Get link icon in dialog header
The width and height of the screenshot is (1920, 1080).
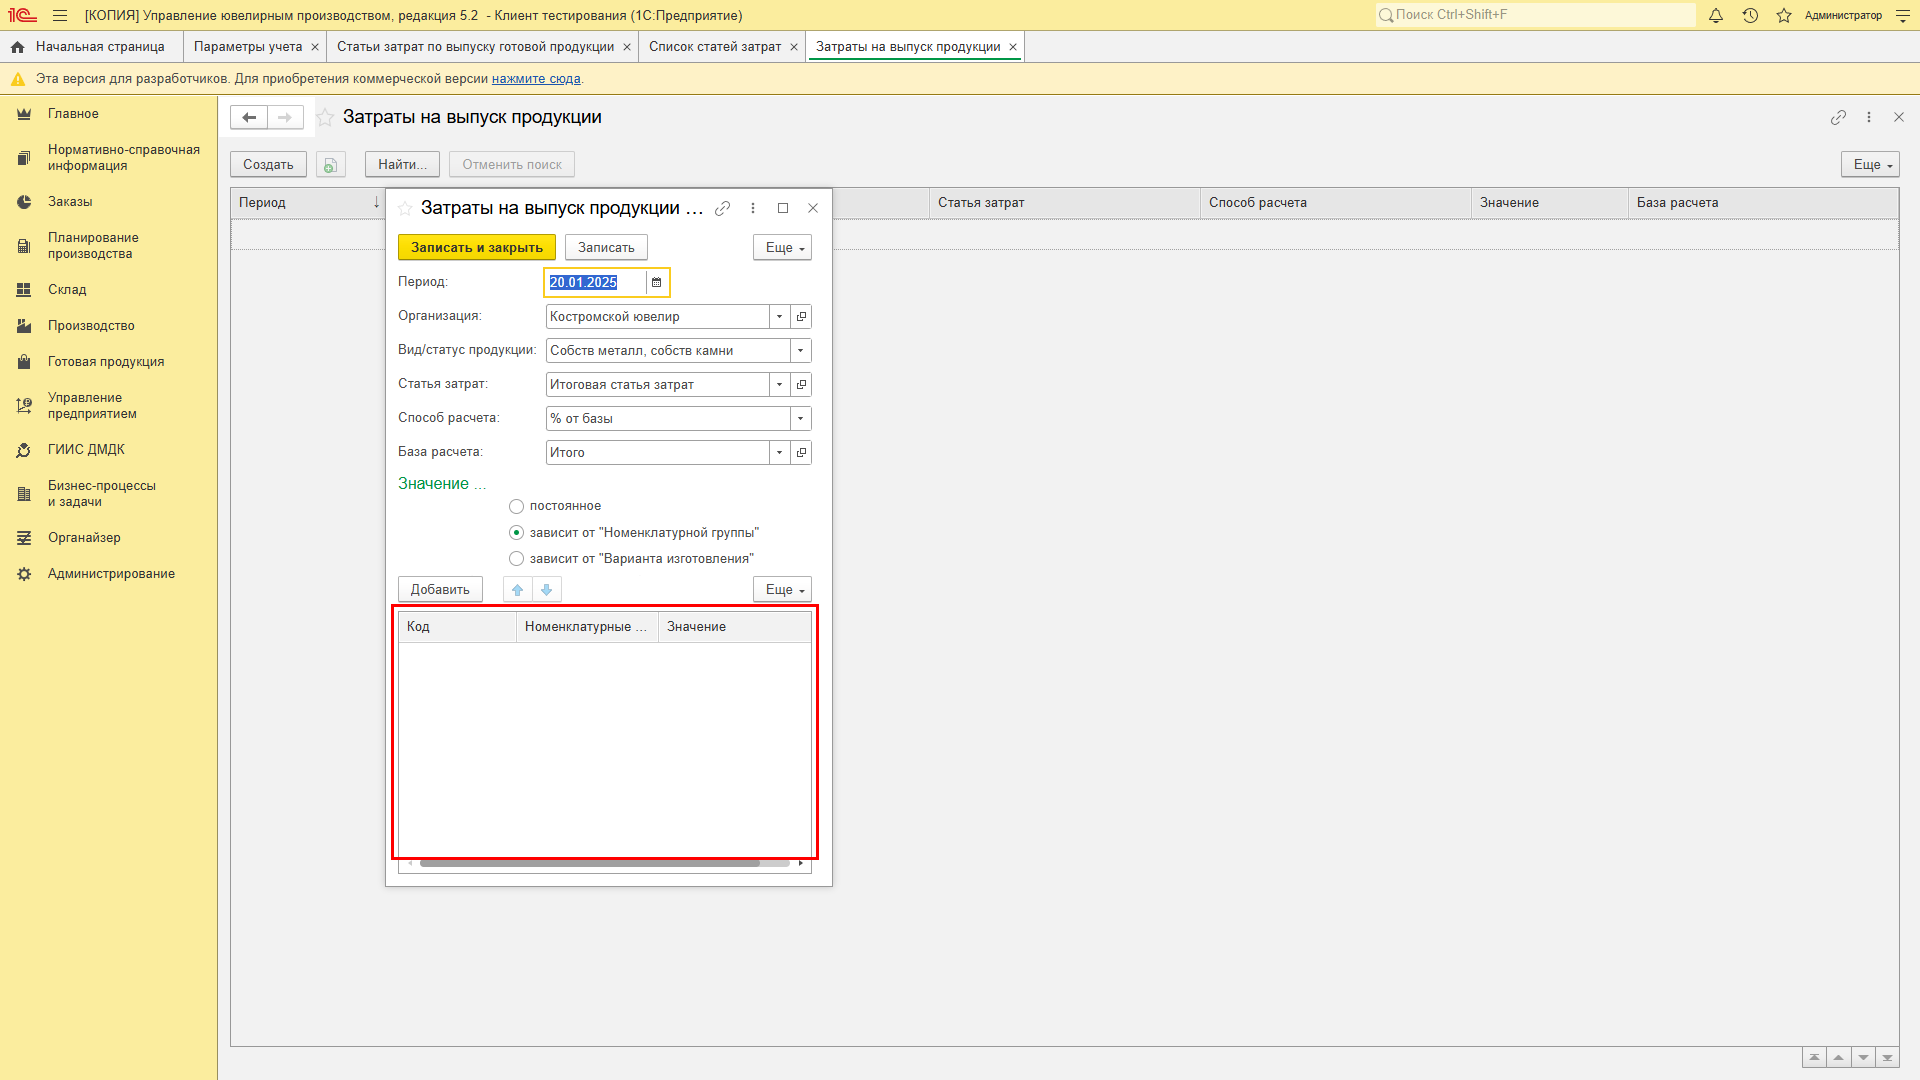tap(723, 208)
